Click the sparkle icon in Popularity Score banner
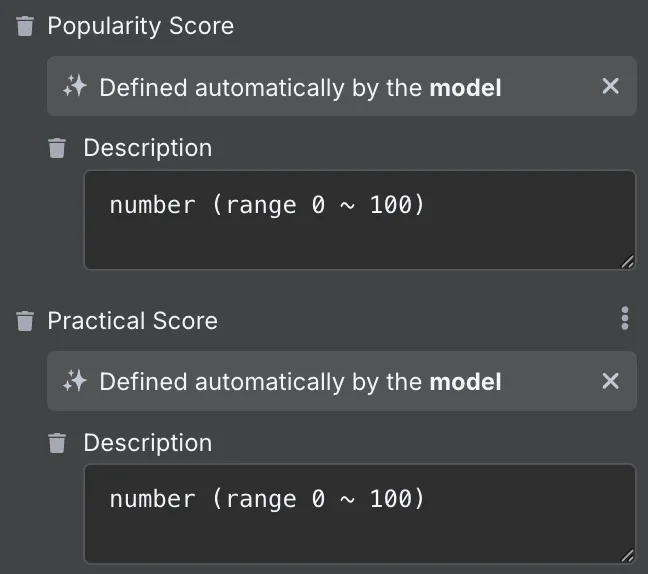The image size is (648, 574). coord(75,86)
